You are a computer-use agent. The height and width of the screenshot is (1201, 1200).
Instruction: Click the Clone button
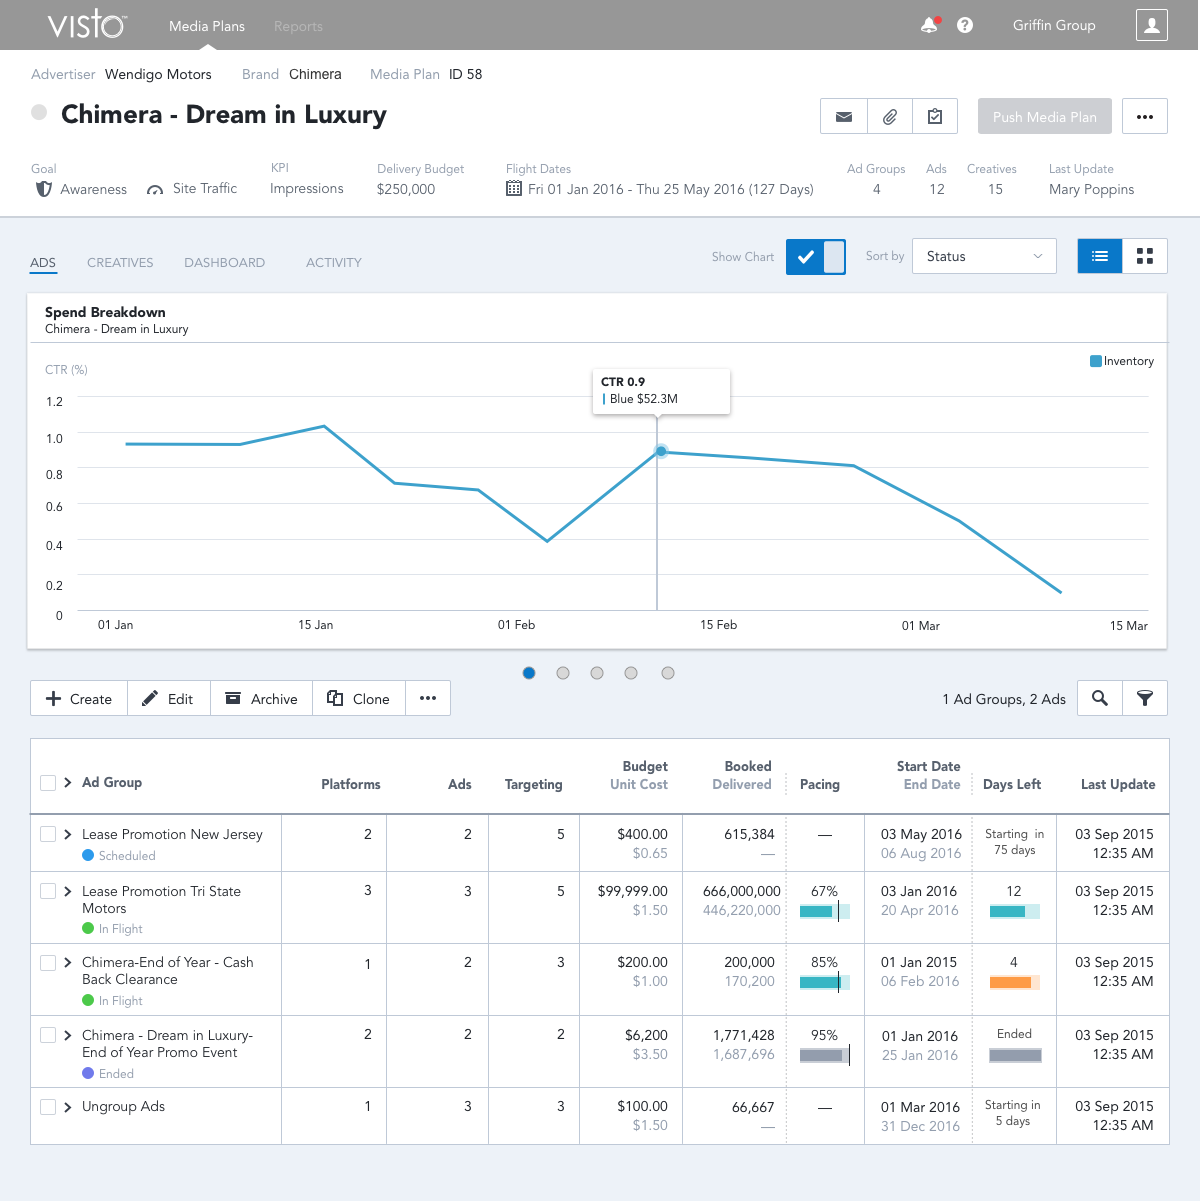358,699
